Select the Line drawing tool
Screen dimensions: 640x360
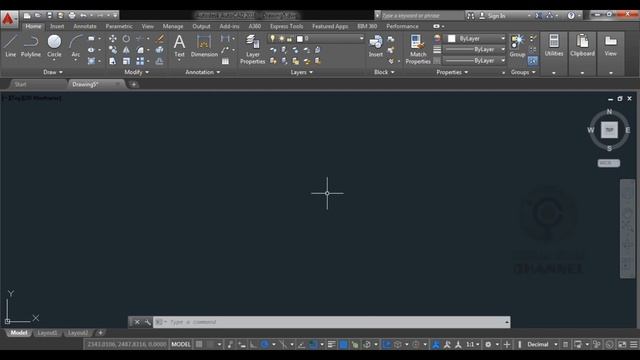[x=11, y=45]
